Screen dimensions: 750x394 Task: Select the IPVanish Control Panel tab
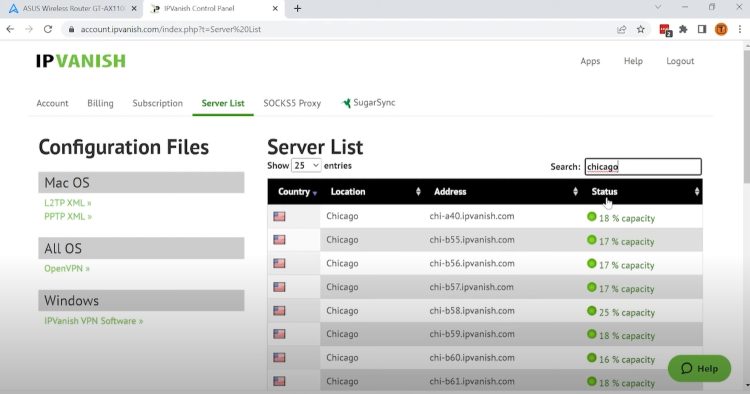pos(214,9)
